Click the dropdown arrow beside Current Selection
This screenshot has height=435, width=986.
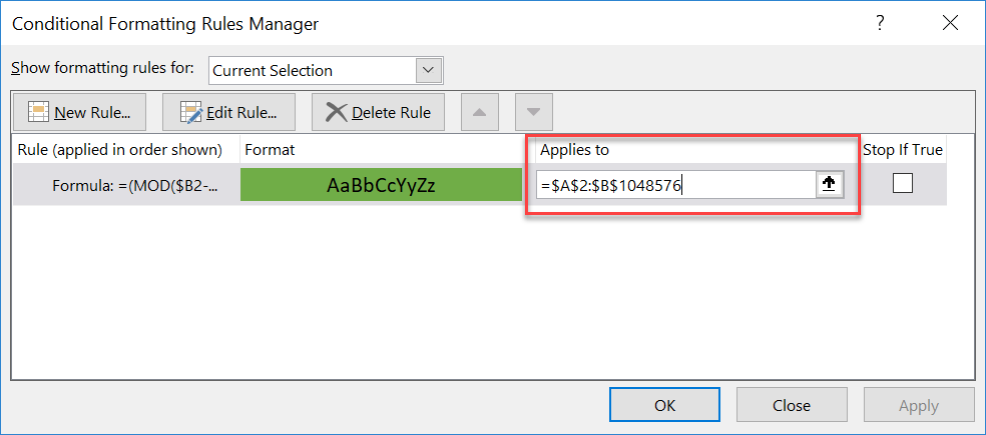pyautogui.click(x=430, y=70)
